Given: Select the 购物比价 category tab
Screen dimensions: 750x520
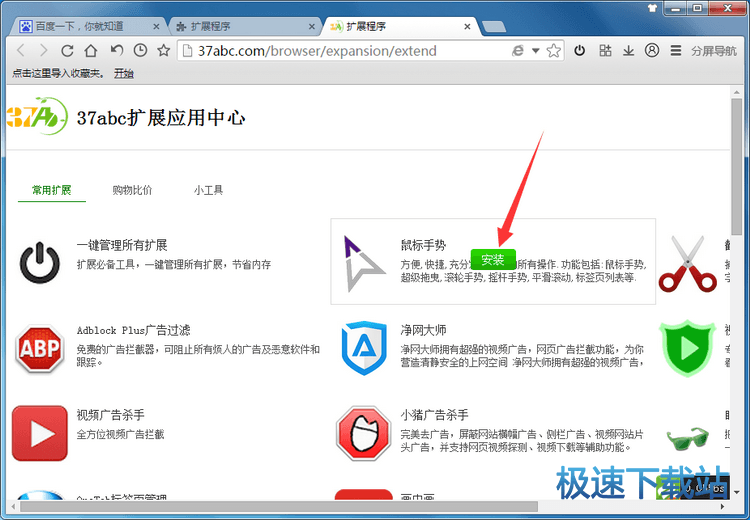Looking at the screenshot, I should [x=132, y=190].
